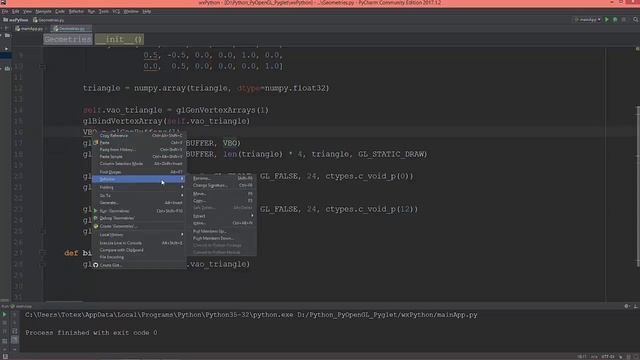Rerun process with run panel play icon
Image resolution: width=640 pixels, height=360 pixels.
[4, 315]
